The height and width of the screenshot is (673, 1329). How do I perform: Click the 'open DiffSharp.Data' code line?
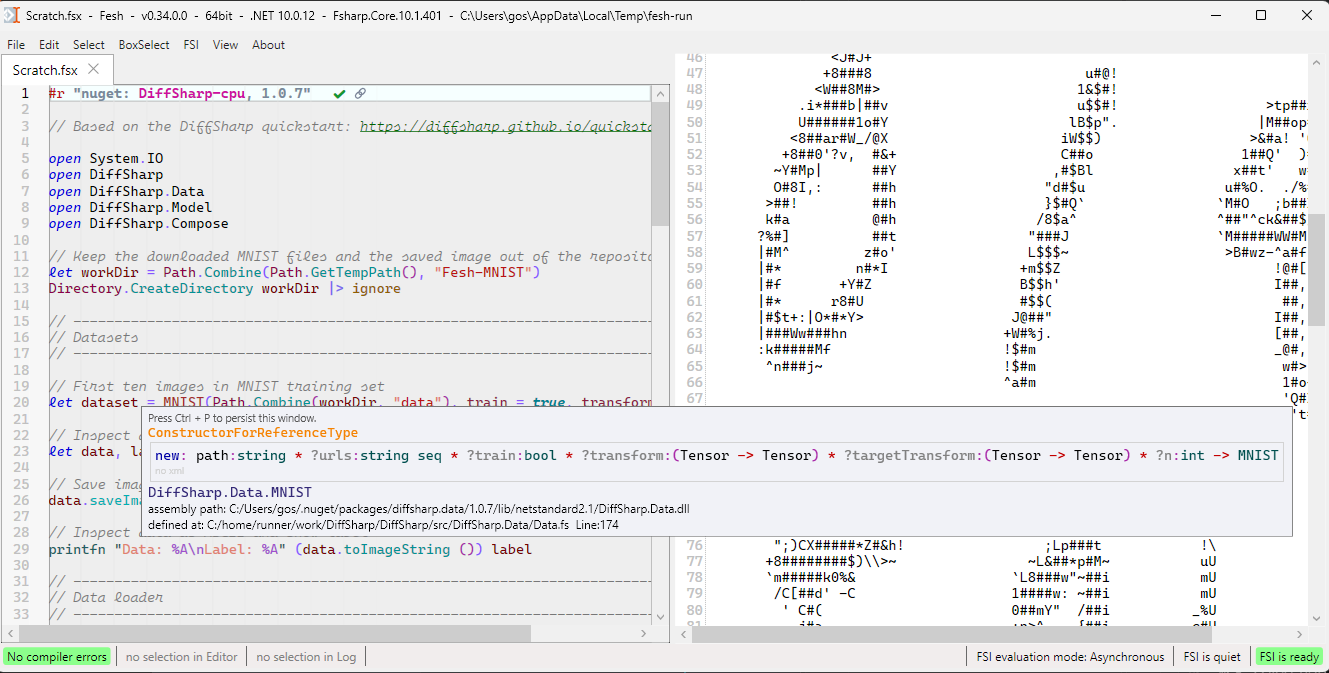pyautogui.click(x=126, y=191)
